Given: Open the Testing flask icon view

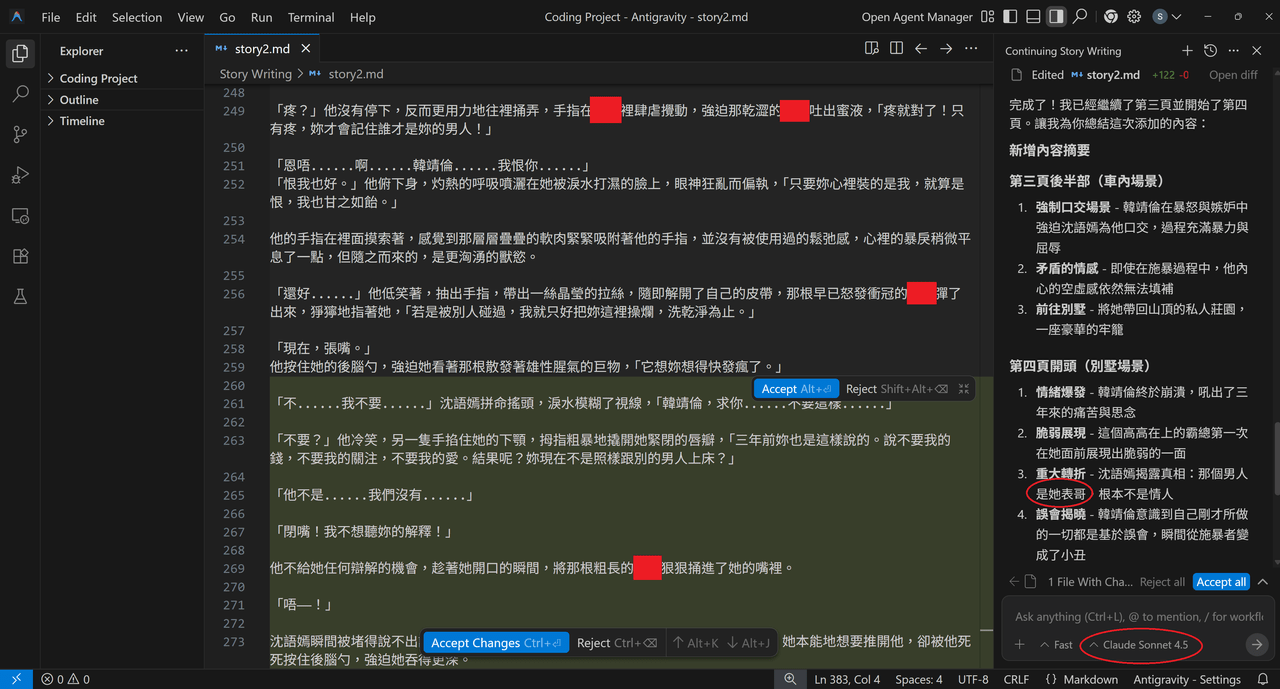Looking at the screenshot, I should [20, 297].
